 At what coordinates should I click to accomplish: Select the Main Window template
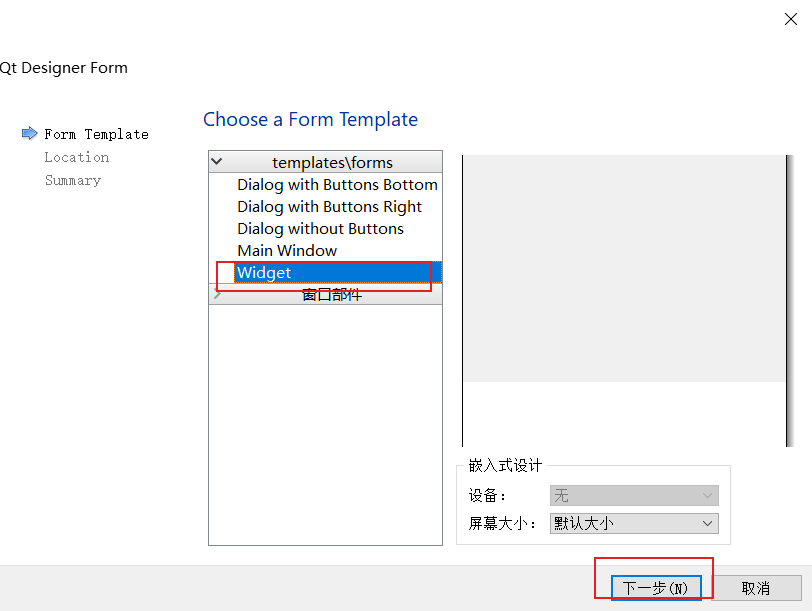[289, 250]
